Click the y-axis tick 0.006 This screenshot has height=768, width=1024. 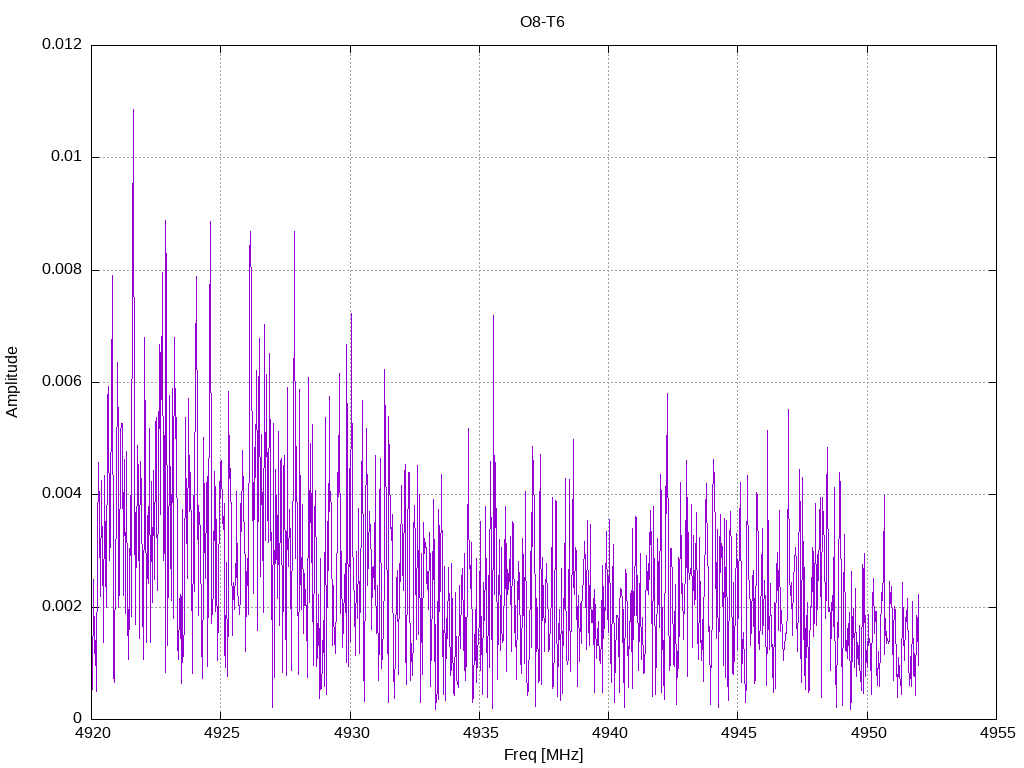click(x=62, y=382)
